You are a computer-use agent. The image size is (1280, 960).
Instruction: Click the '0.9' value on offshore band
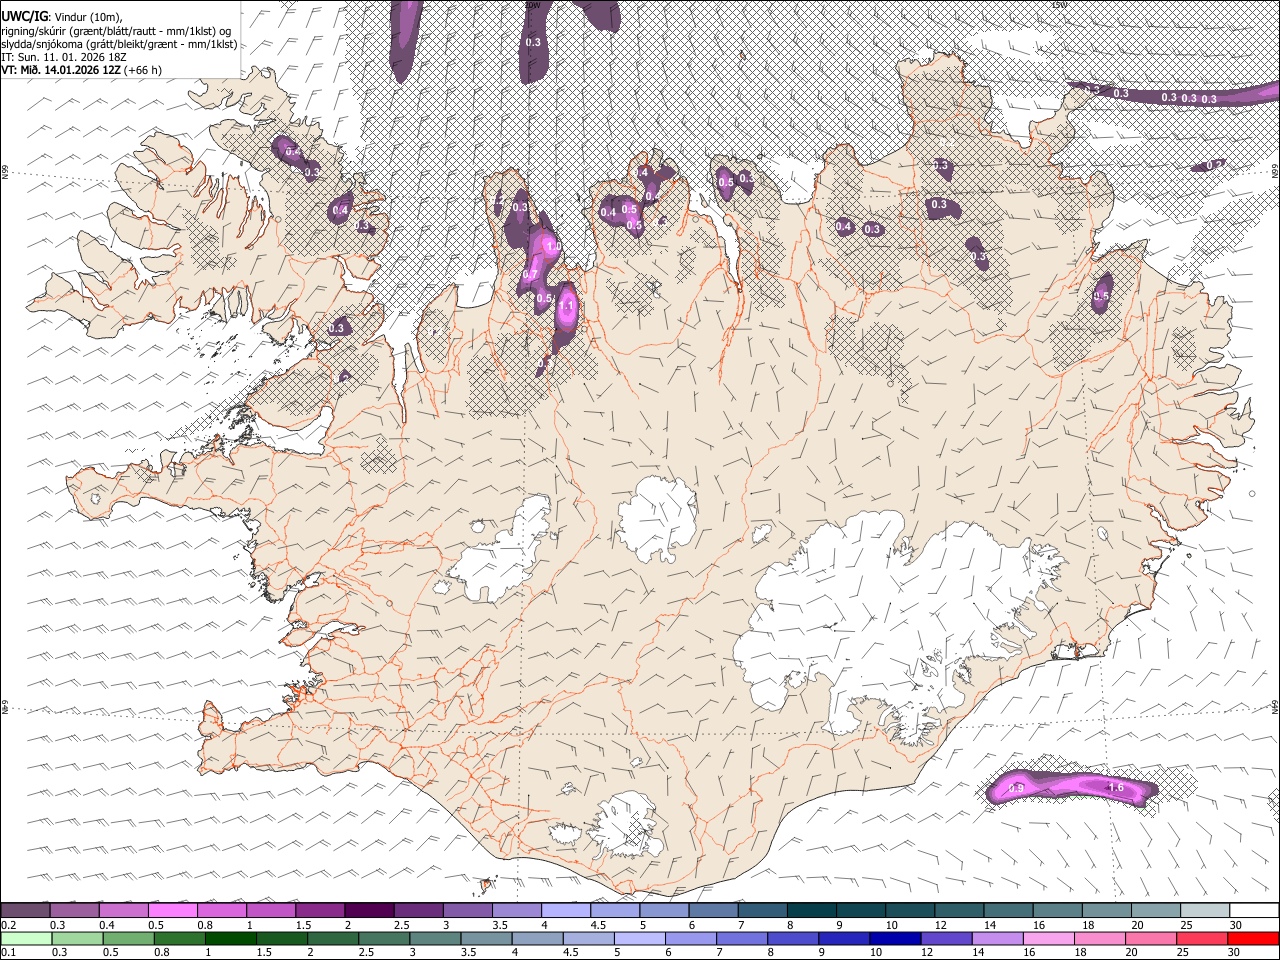1016,789
